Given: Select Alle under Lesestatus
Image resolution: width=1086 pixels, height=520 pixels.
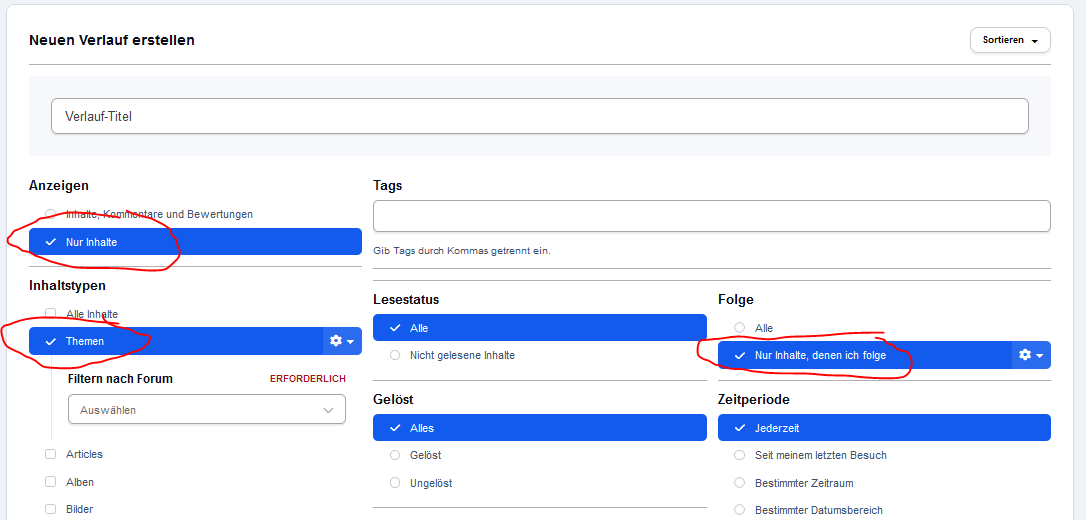Looking at the screenshot, I should [540, 328].
